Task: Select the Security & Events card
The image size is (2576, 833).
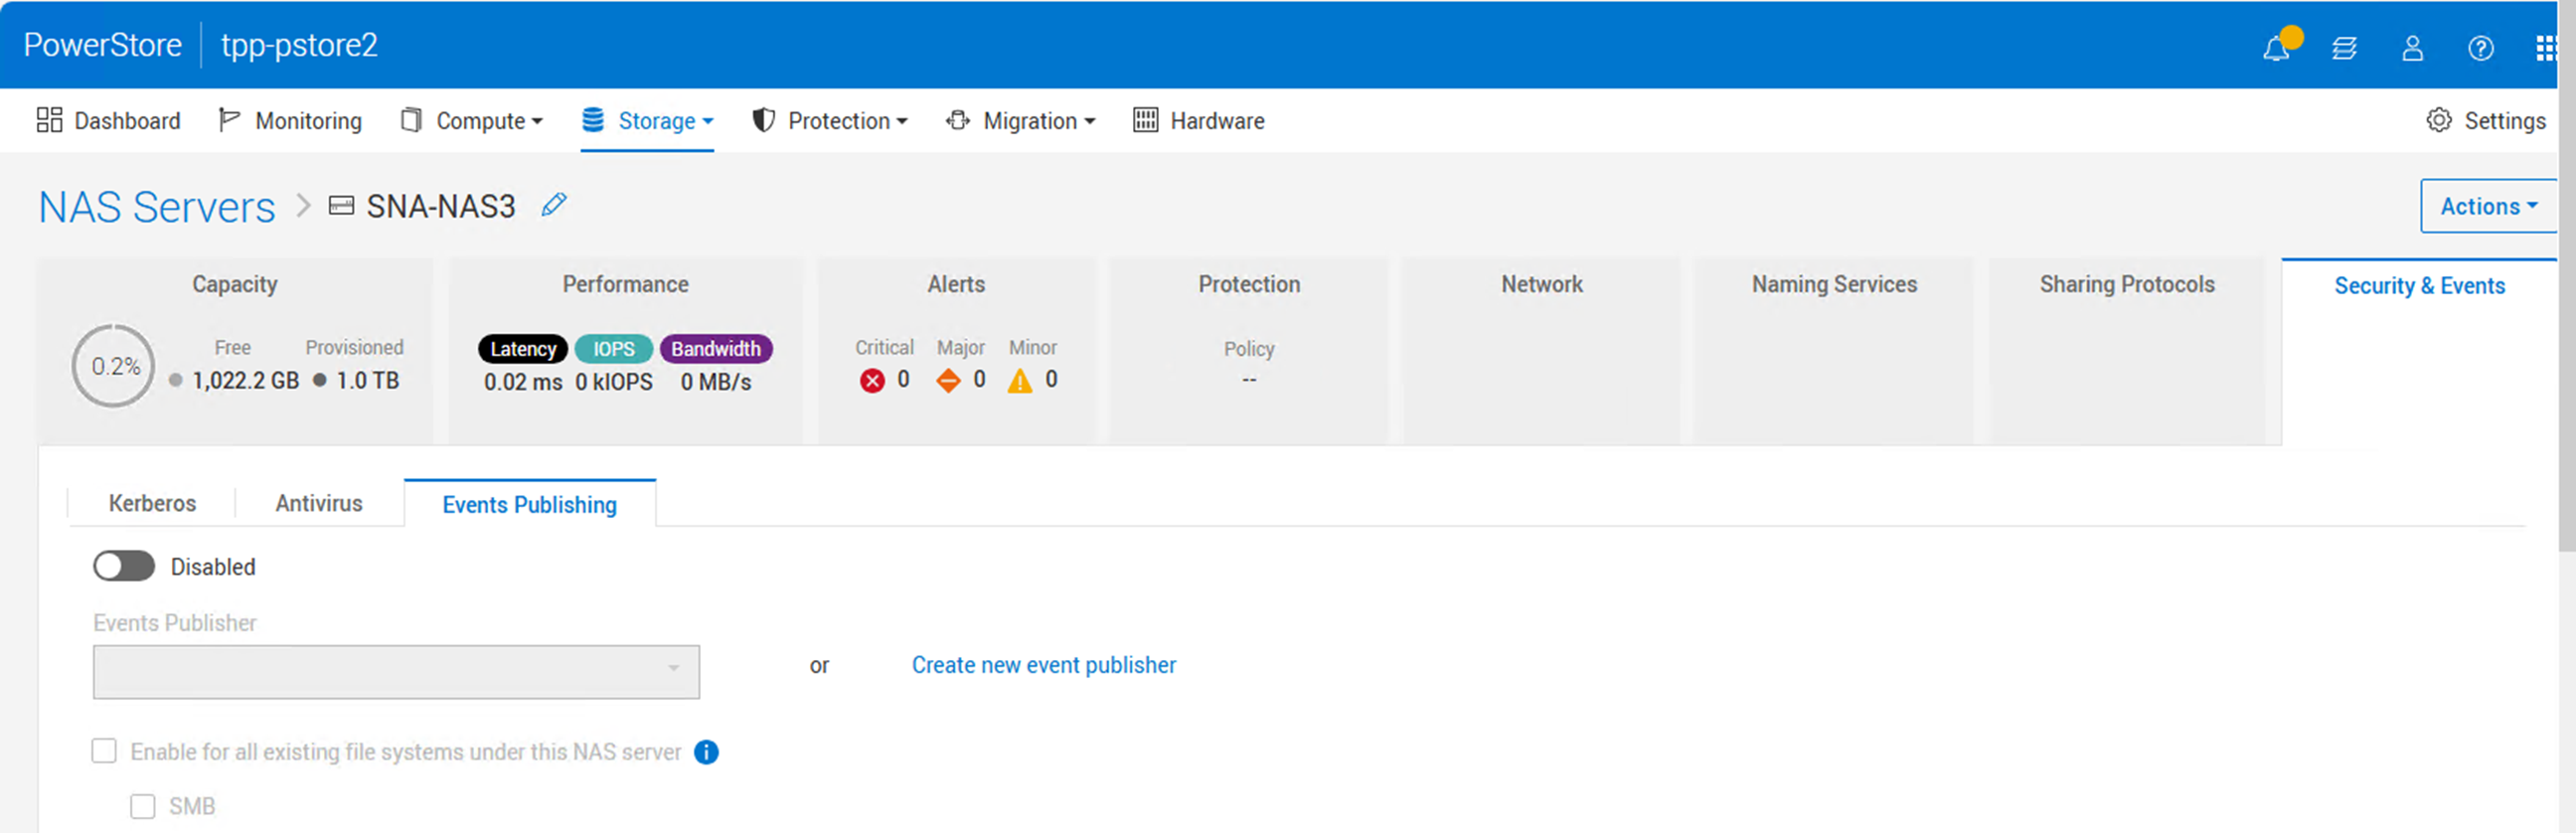Action: [x=2420, y=351]
